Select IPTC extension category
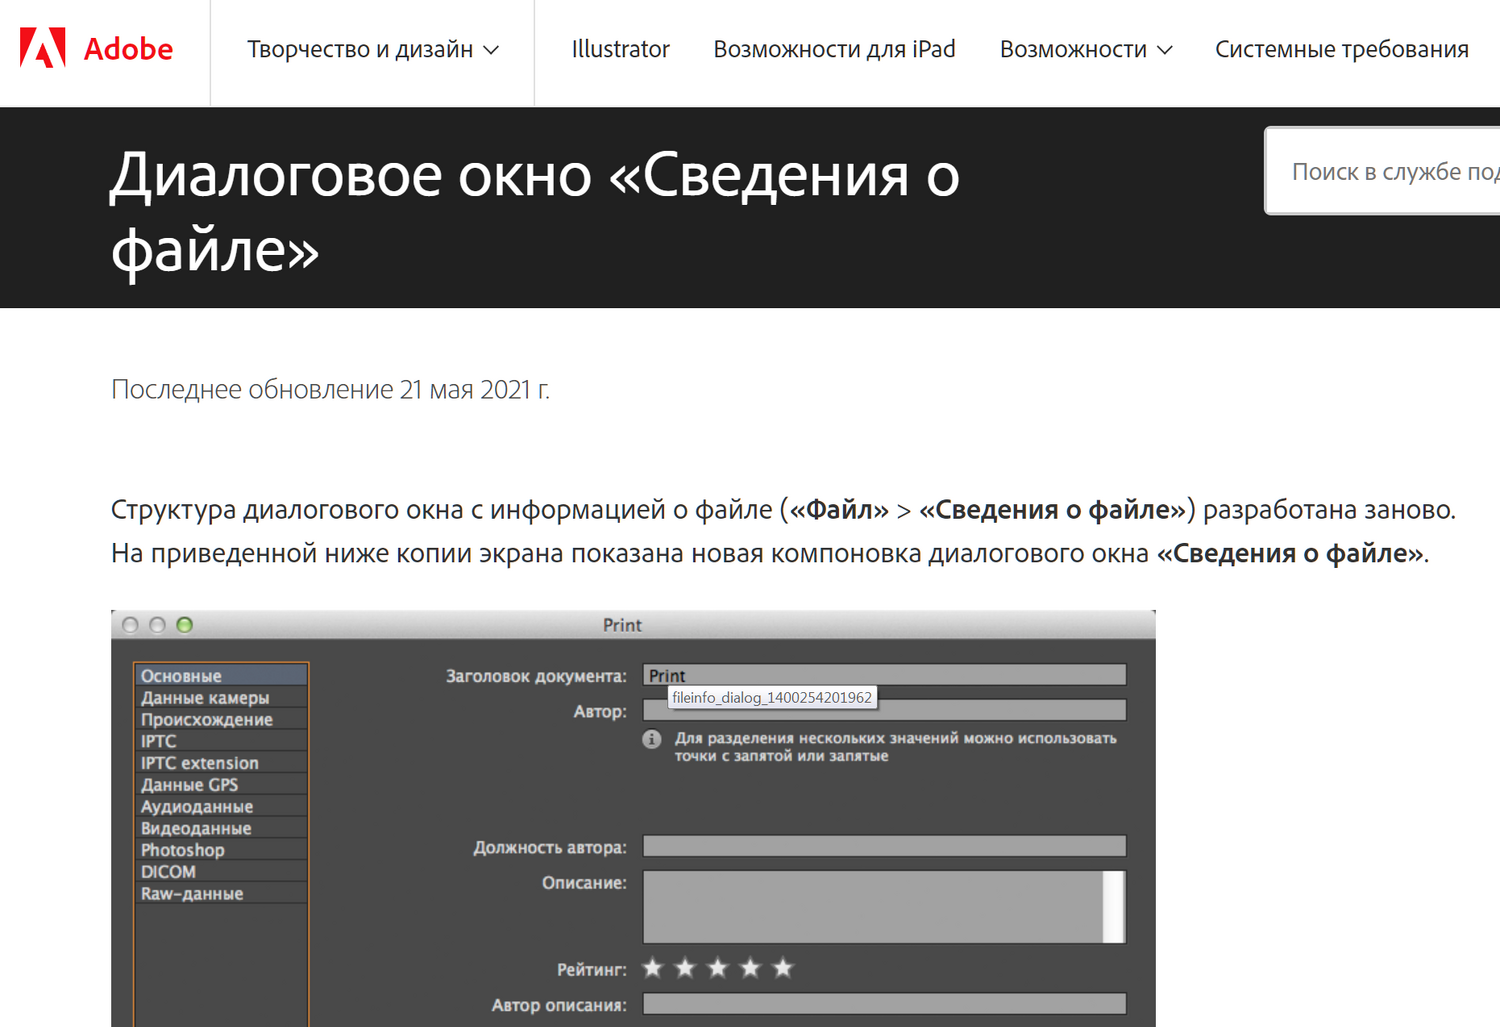This screenshot has height=1027, width=1500. (x=221, y=763)
